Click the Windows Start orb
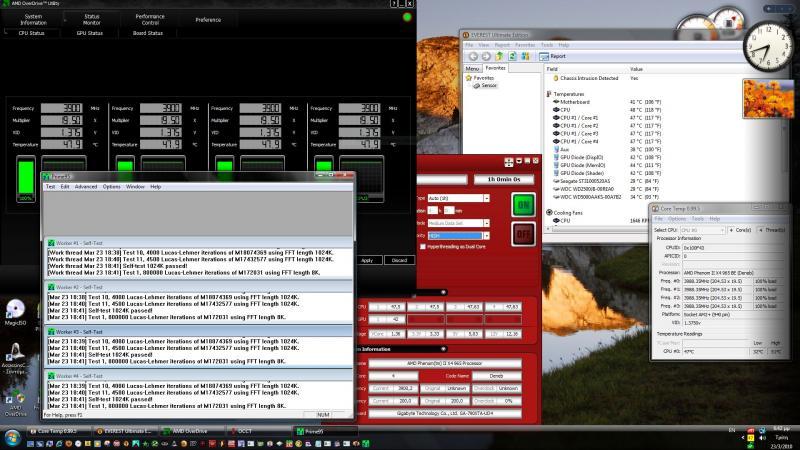The width and height of the screenshot is (800, 450). click(x=12, y=437)
